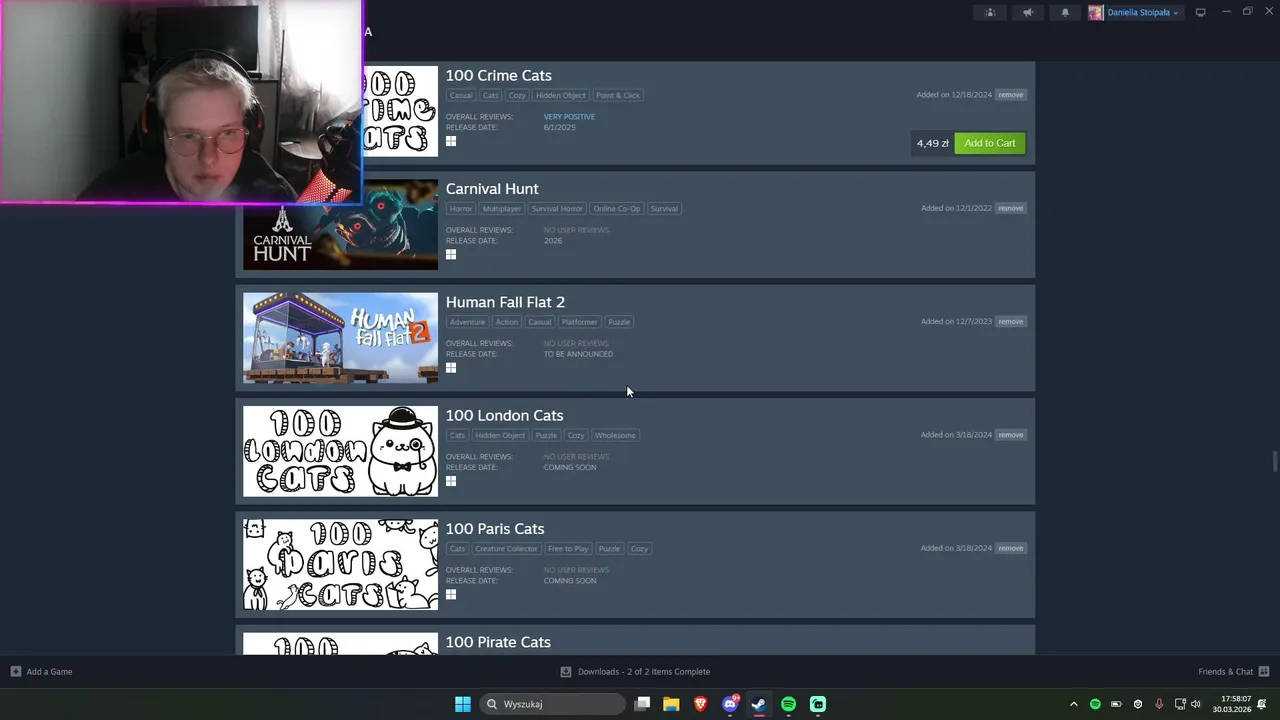Grab the wishlist page scrollbar thumb
The image size is (1280, 720).
pos(1274,462)
